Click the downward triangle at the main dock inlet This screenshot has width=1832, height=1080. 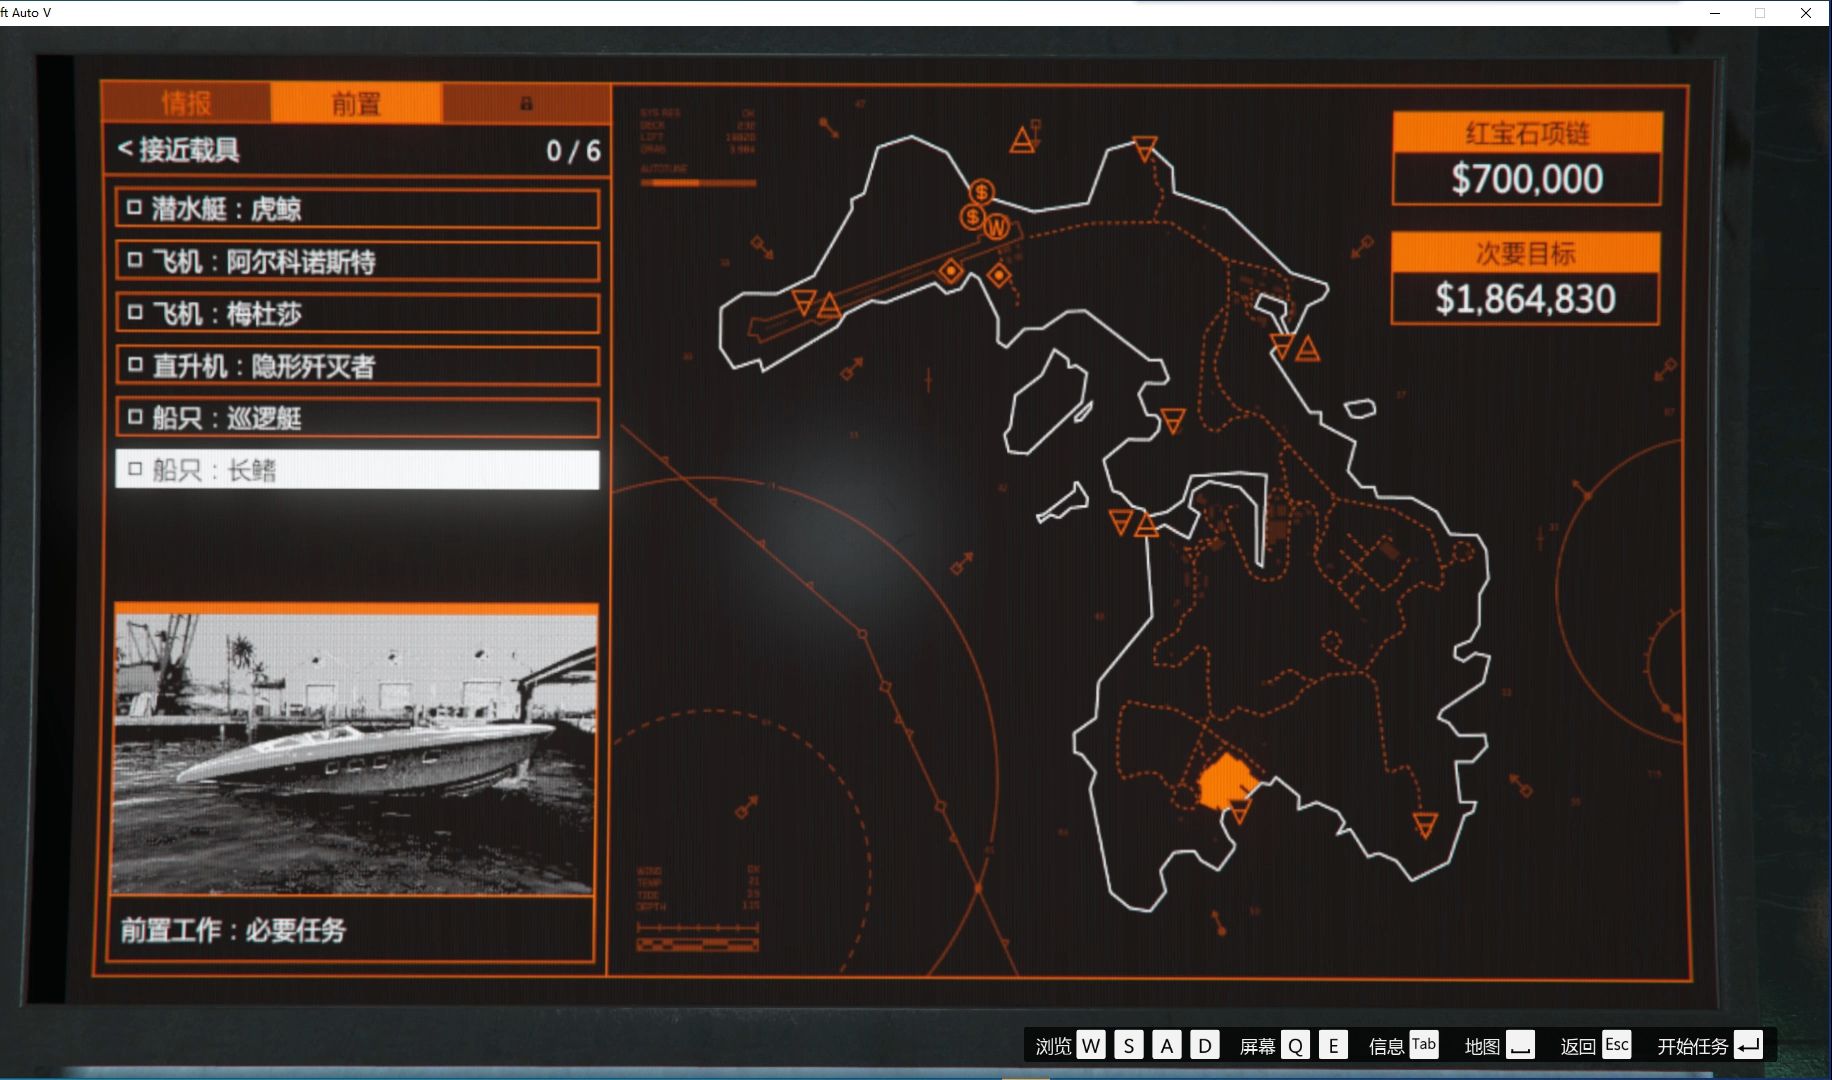pos(1121,521)
